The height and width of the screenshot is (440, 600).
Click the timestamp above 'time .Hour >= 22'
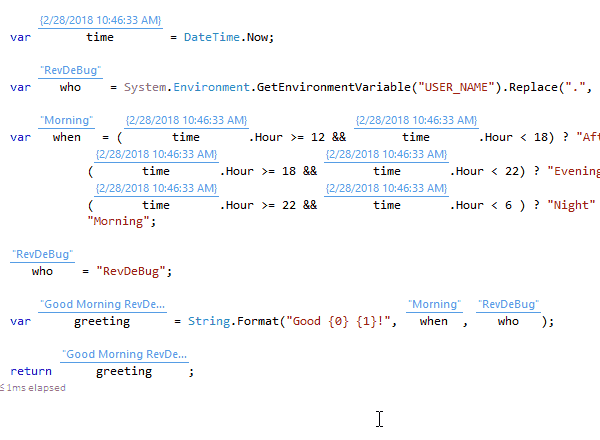157,189
